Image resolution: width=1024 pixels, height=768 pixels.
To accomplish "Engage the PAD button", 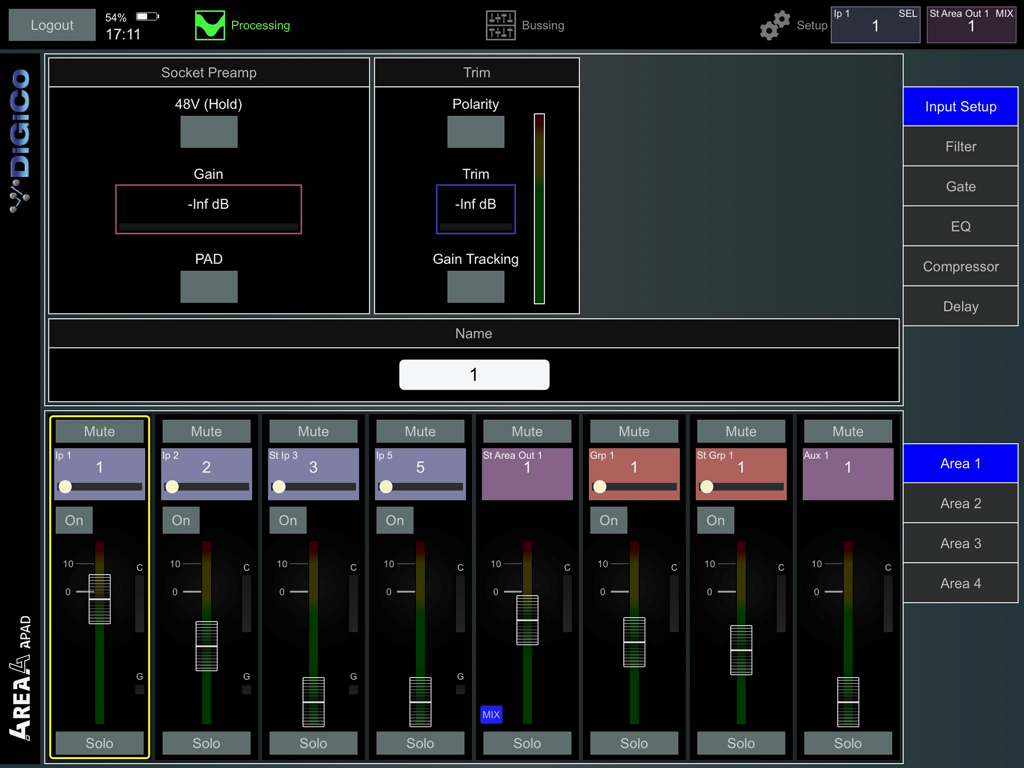I will click(x=208, y=286).
